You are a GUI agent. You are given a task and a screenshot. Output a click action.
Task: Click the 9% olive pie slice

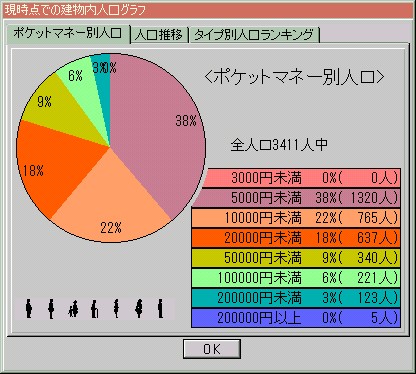[x=67, y=110]
